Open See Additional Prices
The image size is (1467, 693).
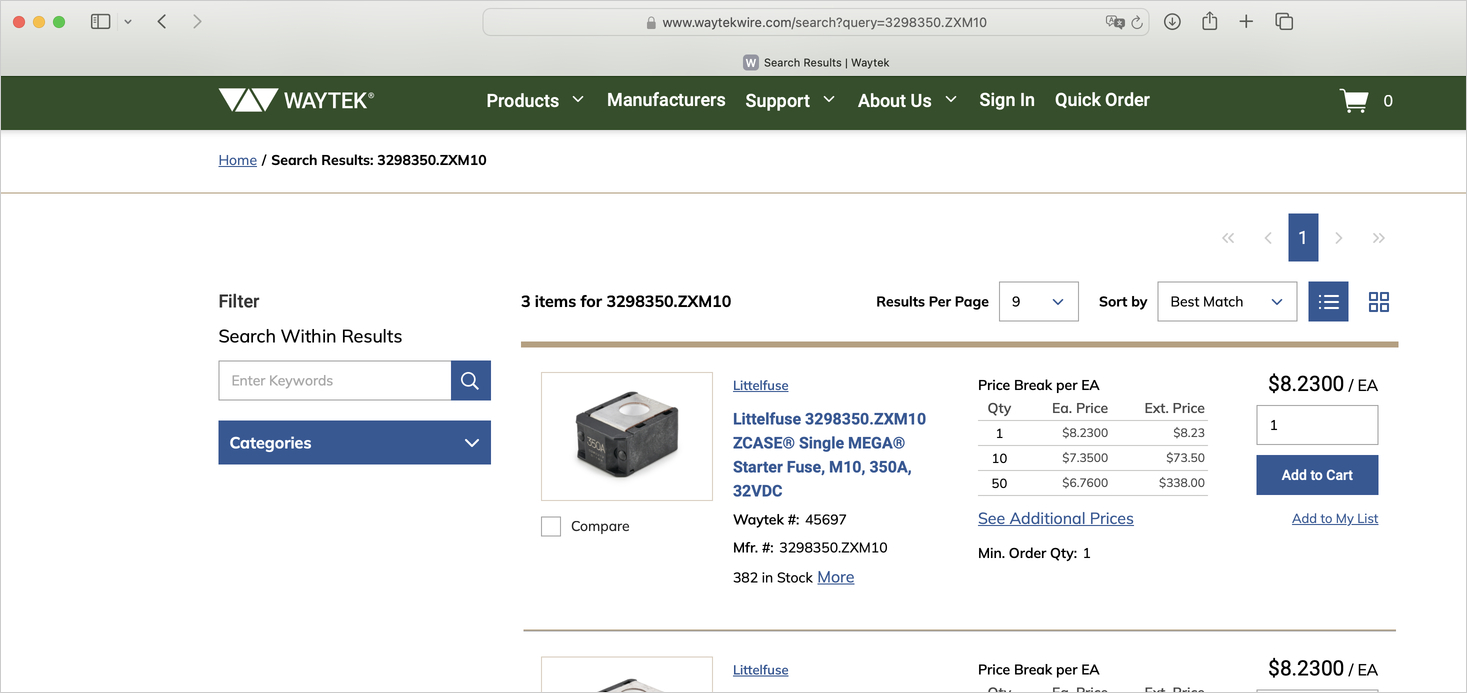[1055, 518]
